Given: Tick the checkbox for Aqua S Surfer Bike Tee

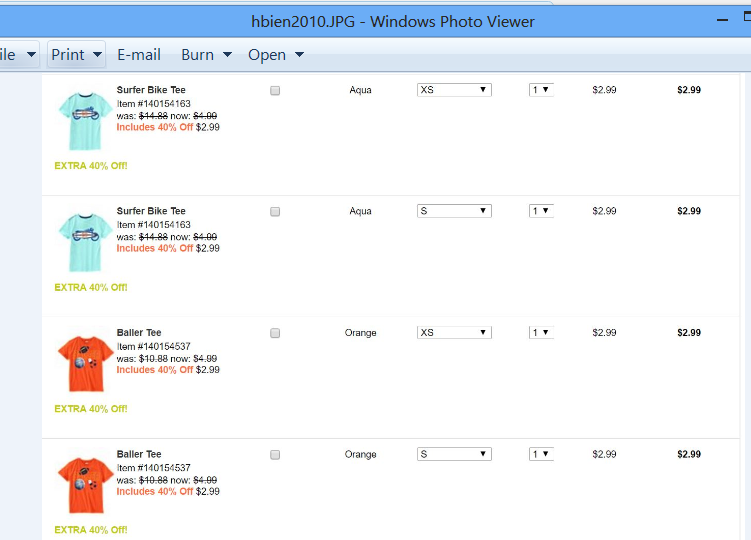Looking at the screenshot, I should pyautogui.click(x=275, y=211).
